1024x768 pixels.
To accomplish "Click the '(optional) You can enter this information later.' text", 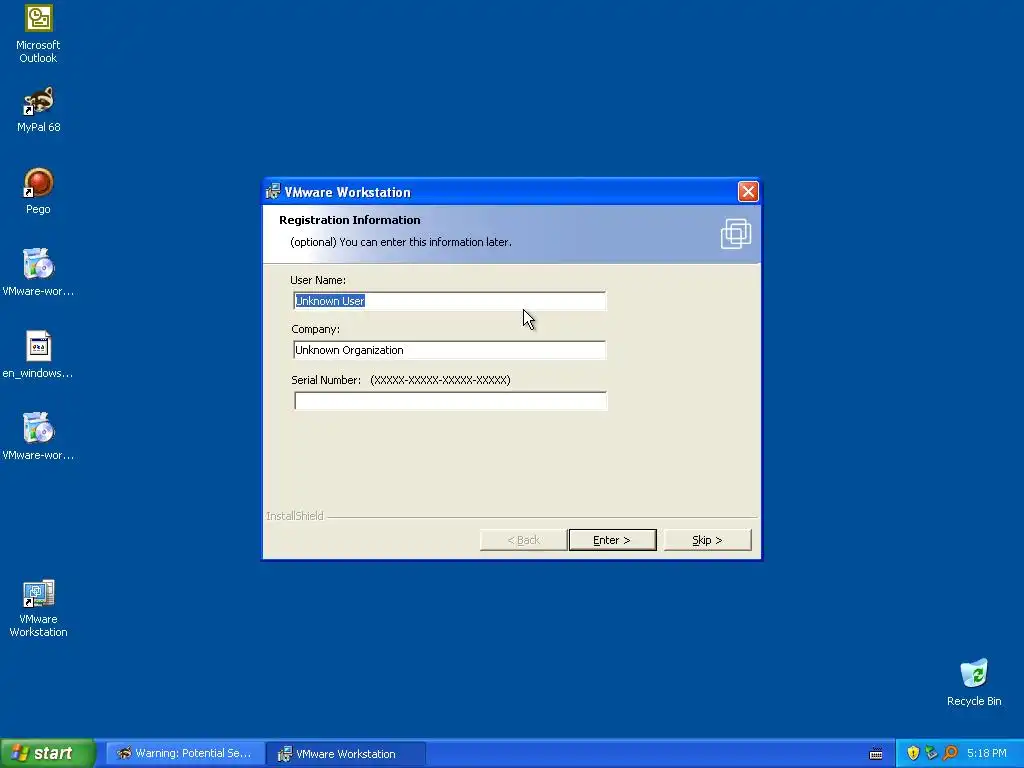I will point(400,242).
